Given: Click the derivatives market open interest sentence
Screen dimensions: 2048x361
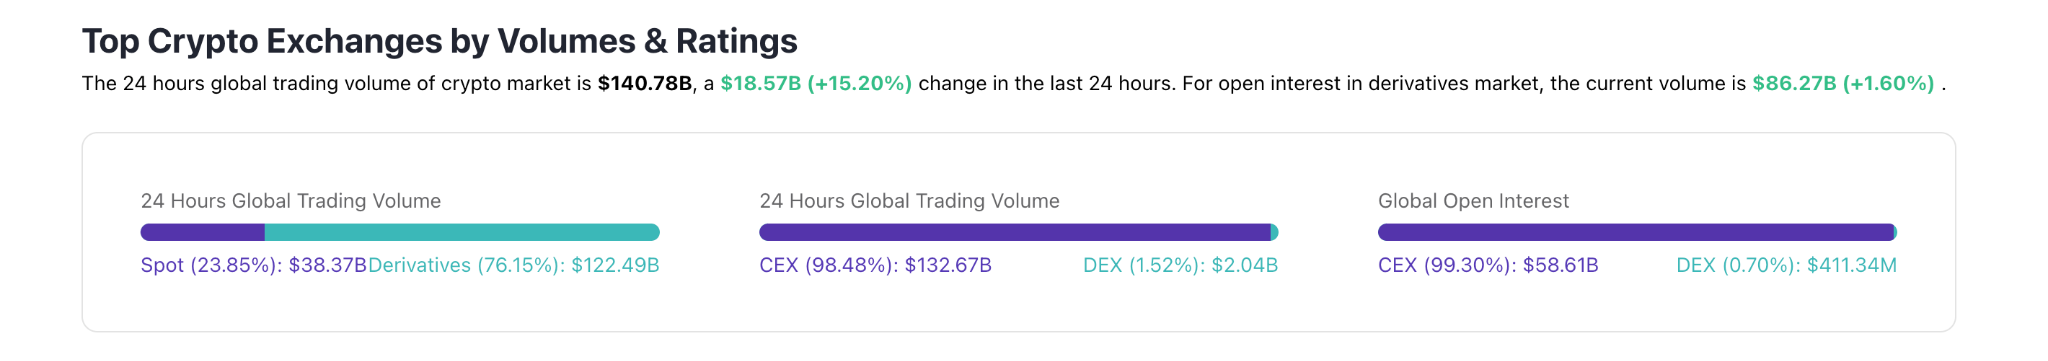Looking at the screenshot, I should tap(1564, 83).
